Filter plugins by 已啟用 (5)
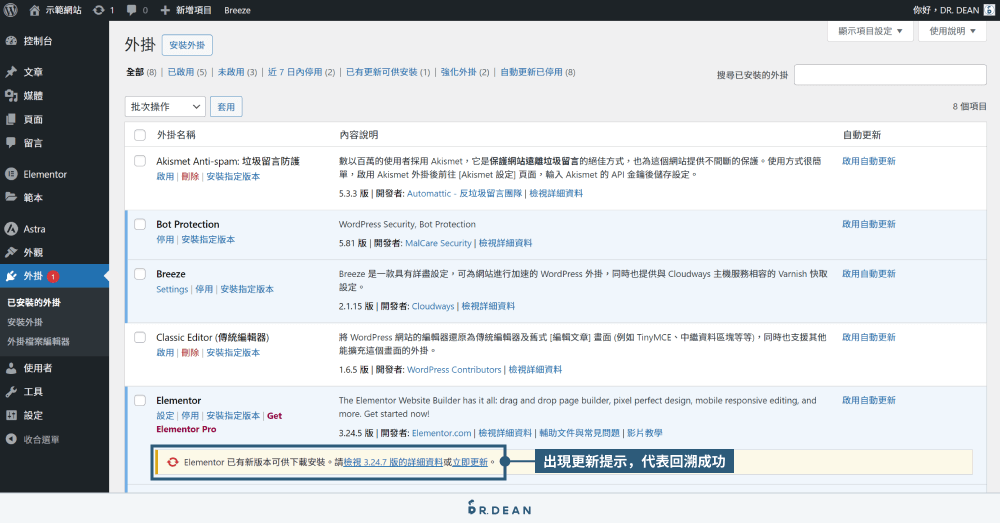This screenshot has width=1000, height=523. click(187, 72)
